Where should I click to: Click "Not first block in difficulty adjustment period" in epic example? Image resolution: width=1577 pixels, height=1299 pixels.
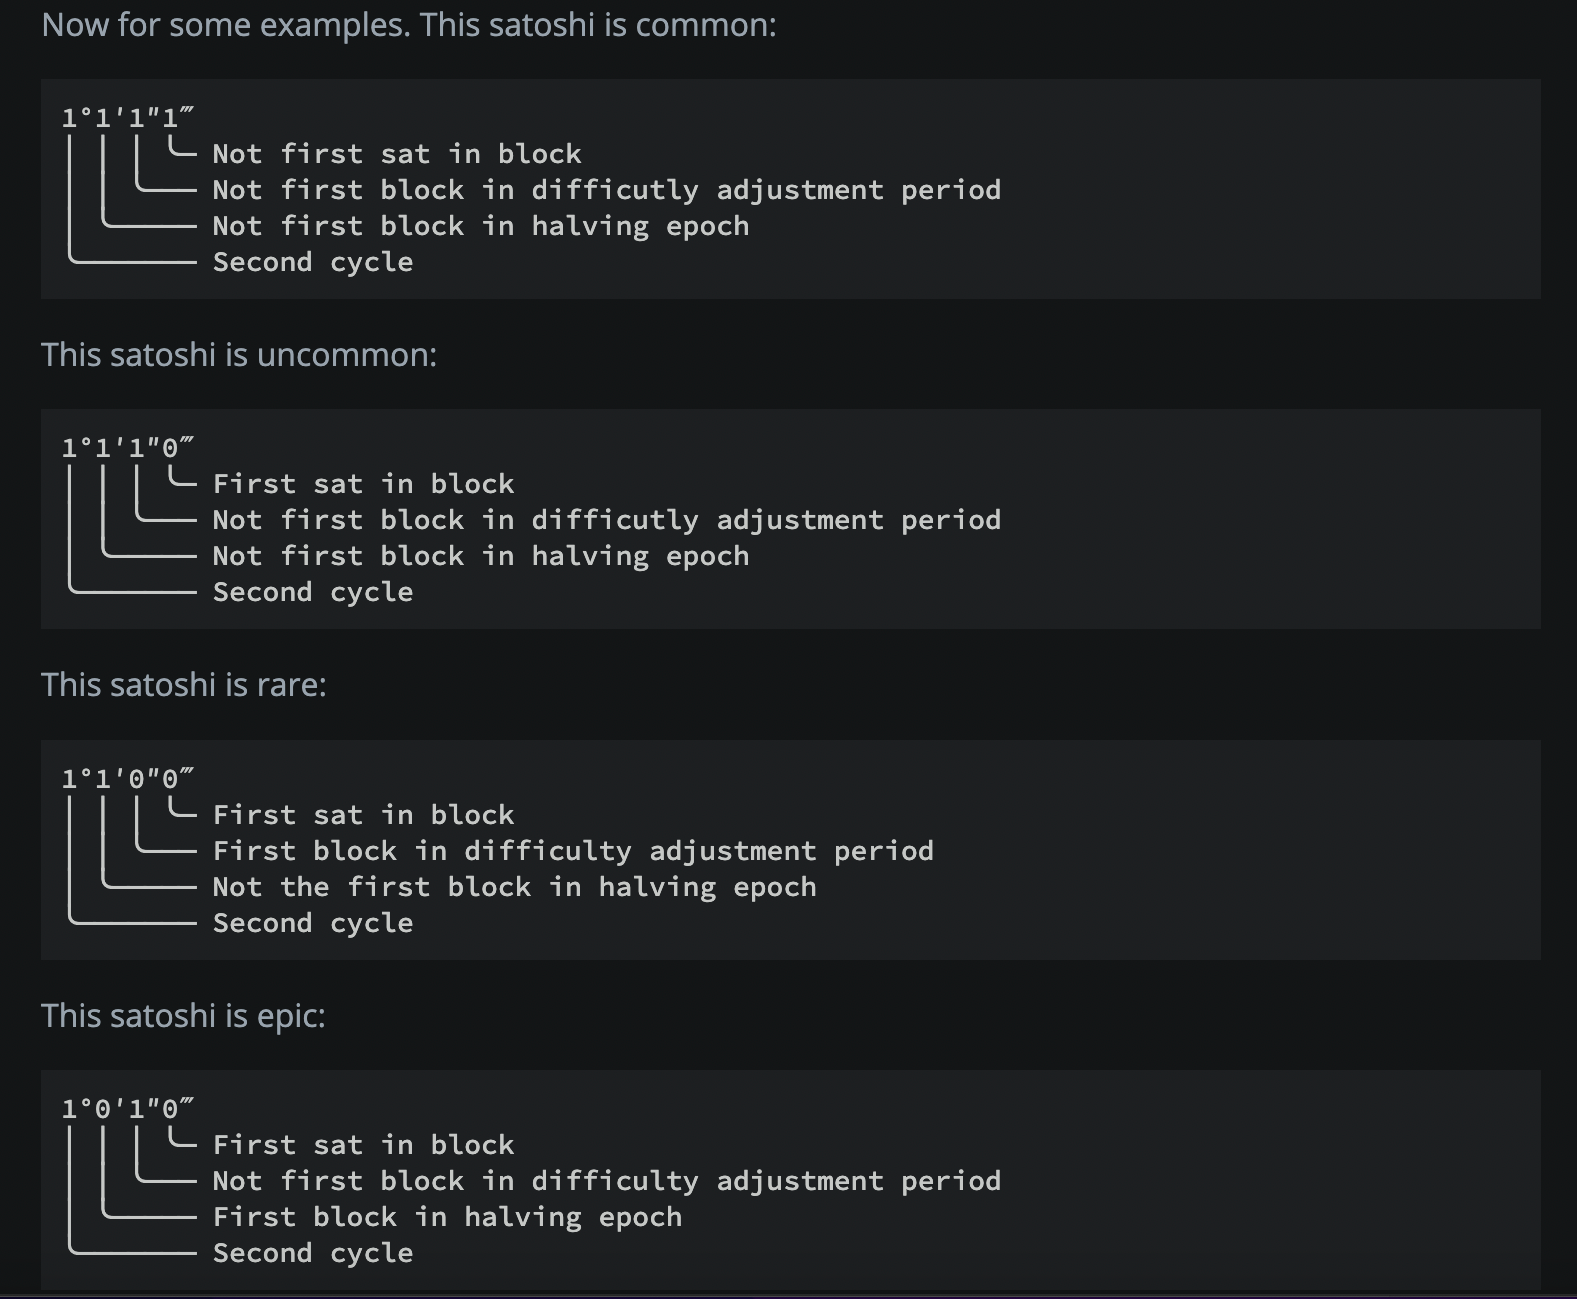(607, 1181)
